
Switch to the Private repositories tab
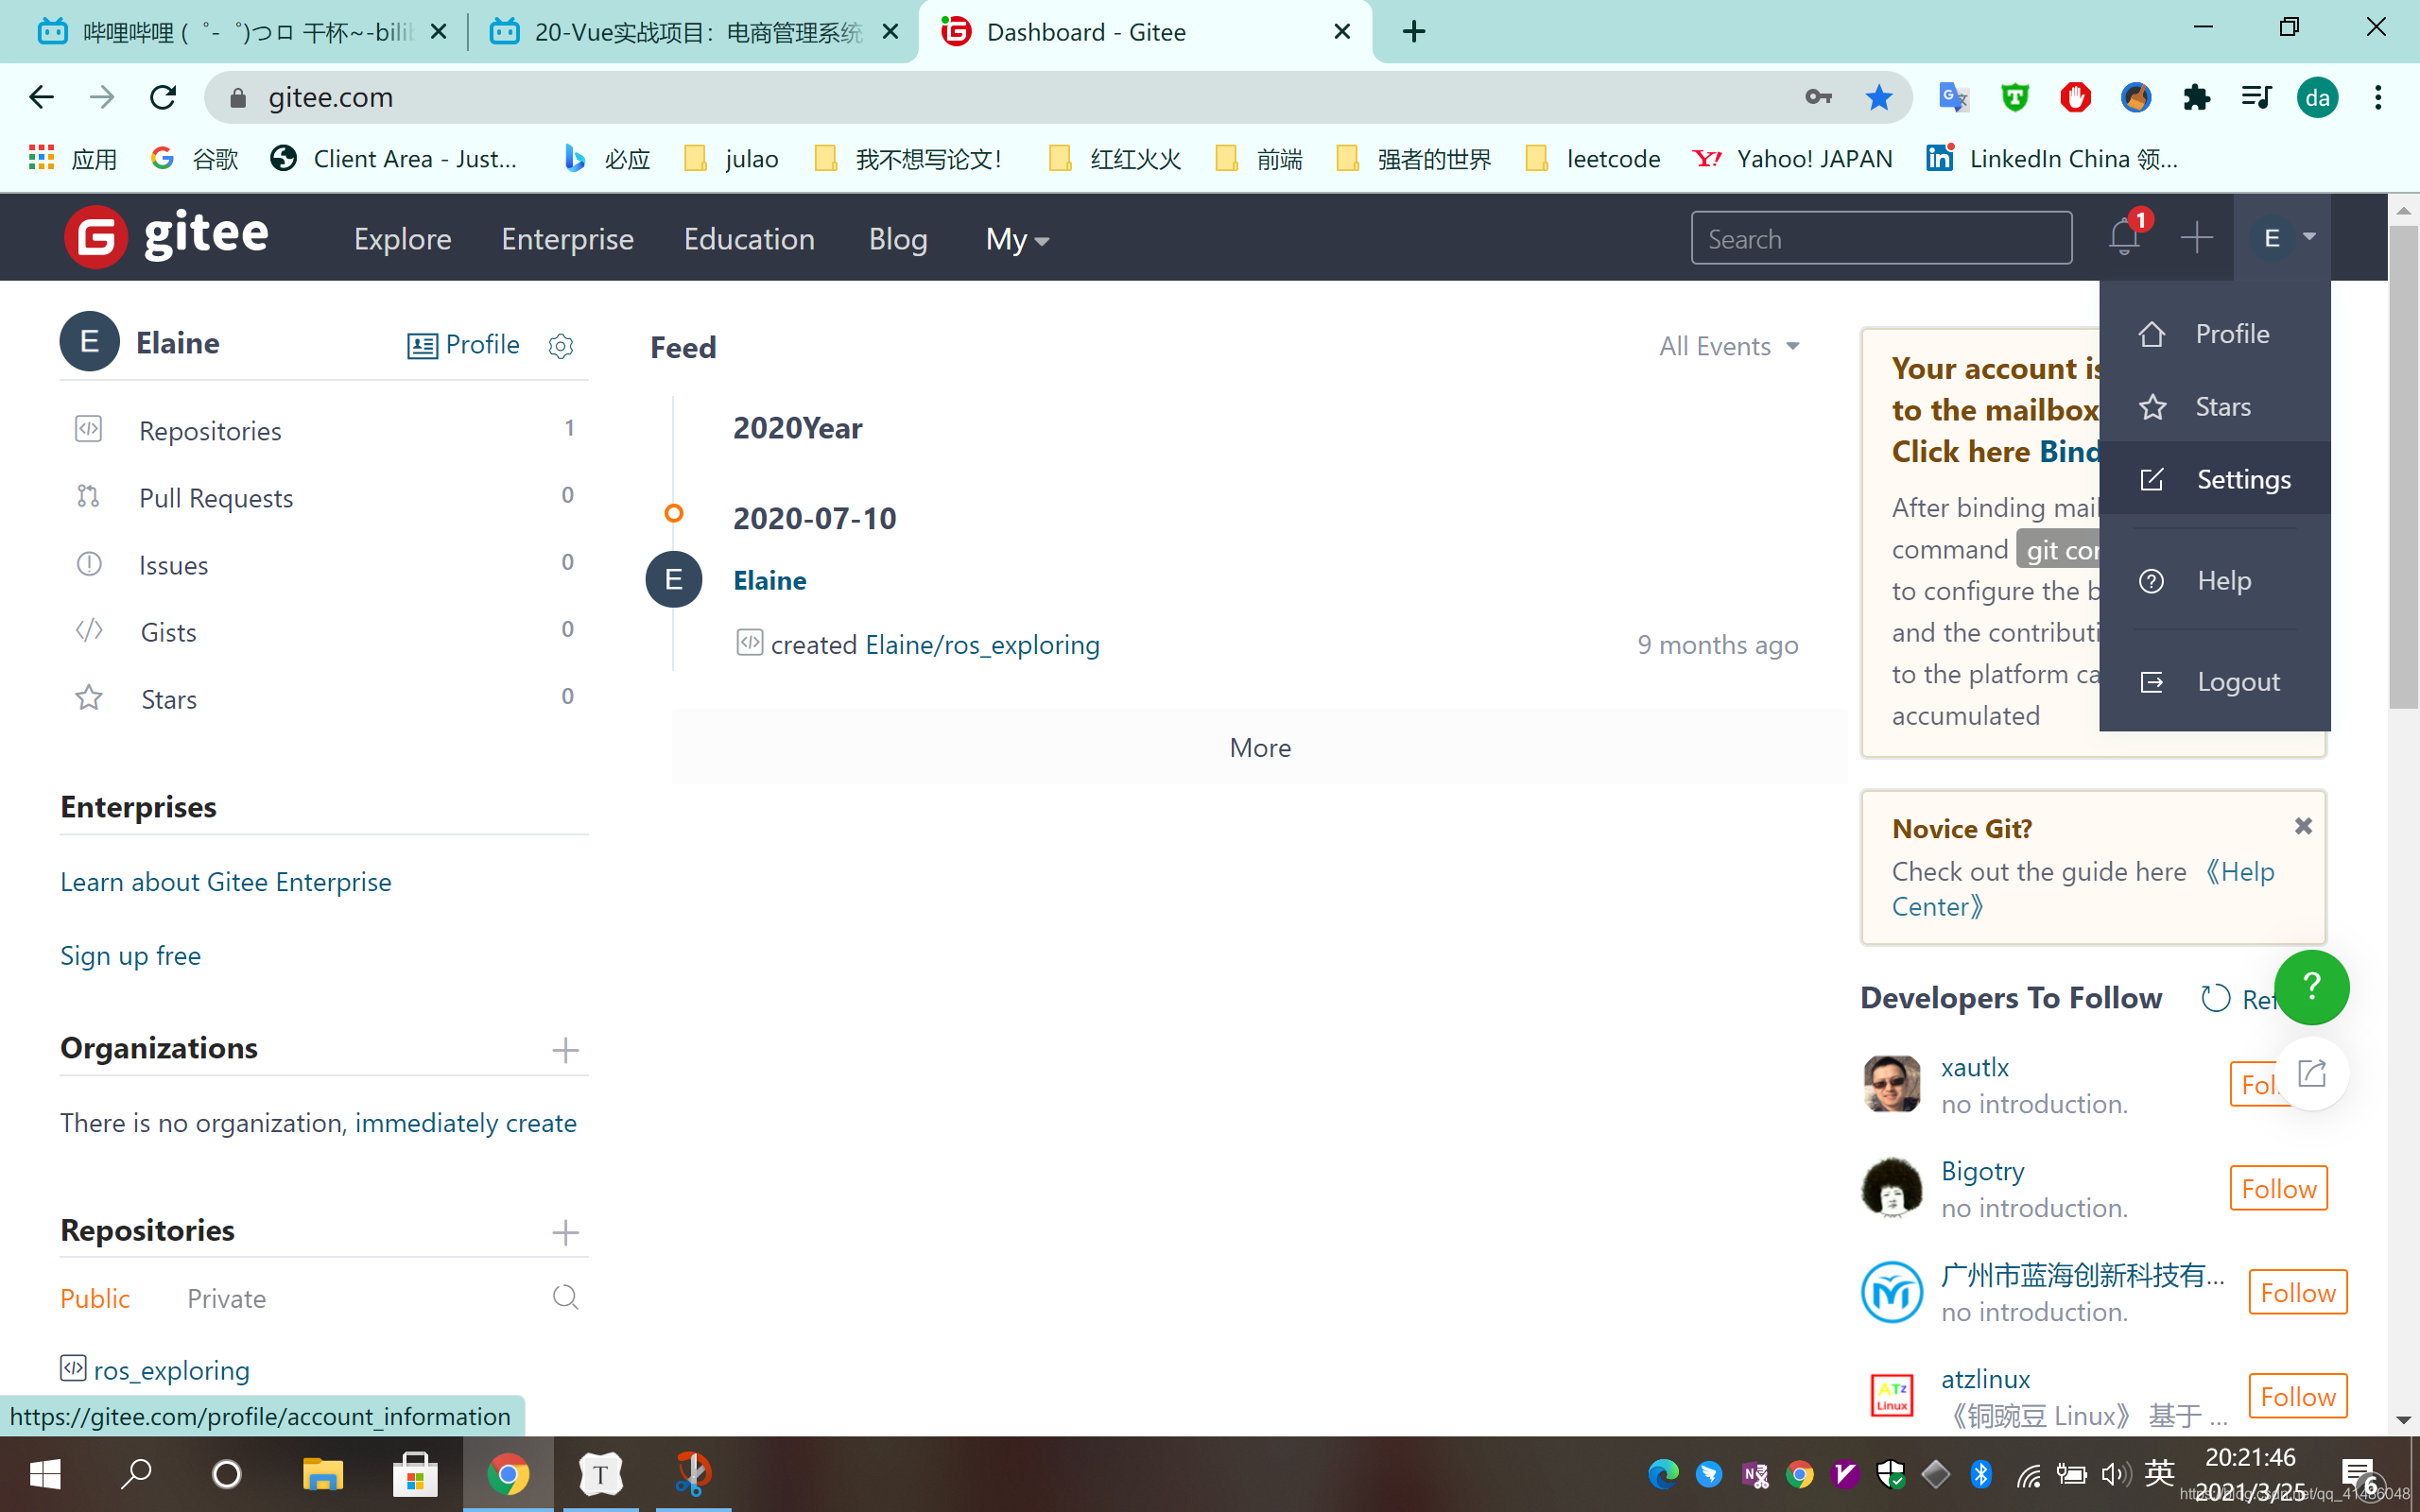pos(226,1298)
